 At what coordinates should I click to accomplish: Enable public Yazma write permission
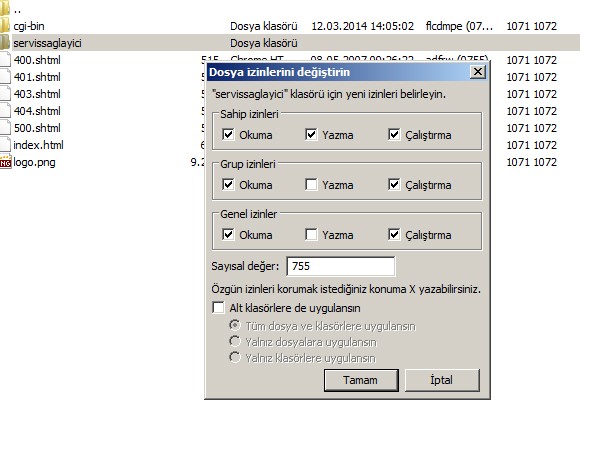point(311,234)
